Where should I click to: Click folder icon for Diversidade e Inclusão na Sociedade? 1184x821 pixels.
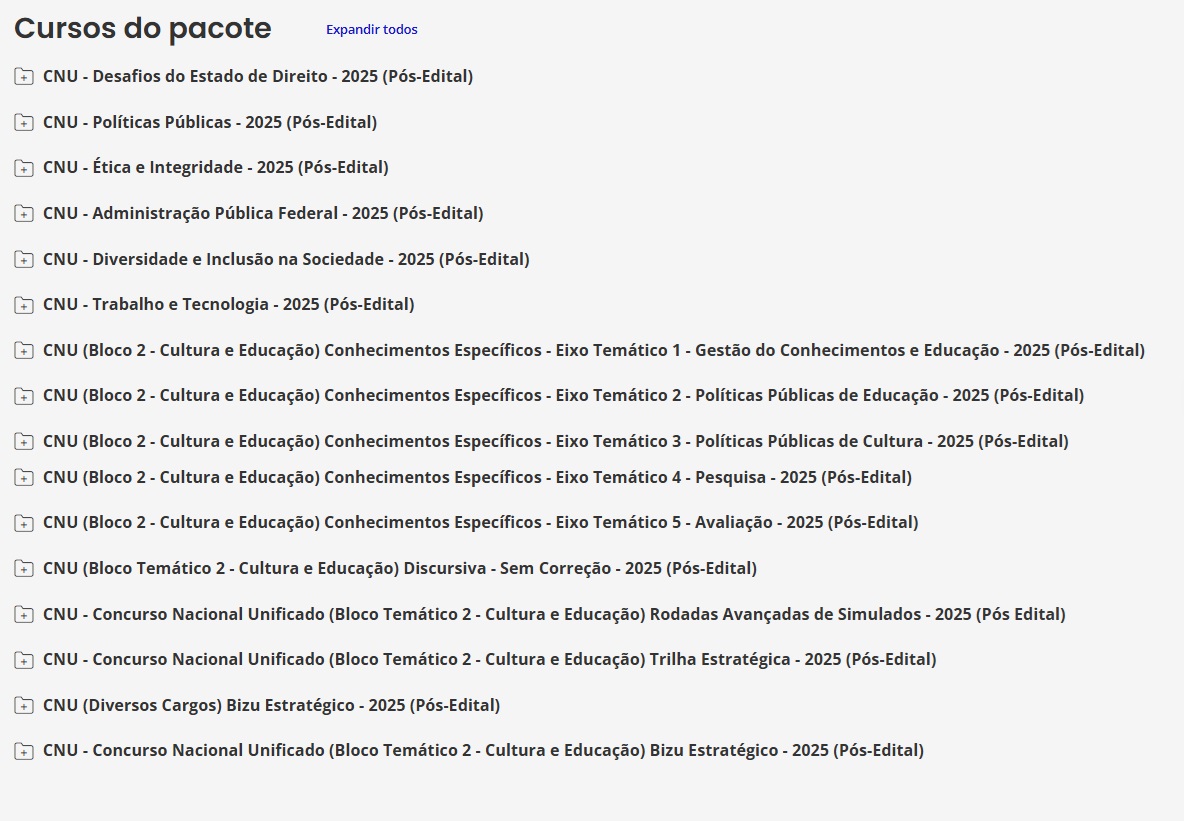click(x=23, y=259)
